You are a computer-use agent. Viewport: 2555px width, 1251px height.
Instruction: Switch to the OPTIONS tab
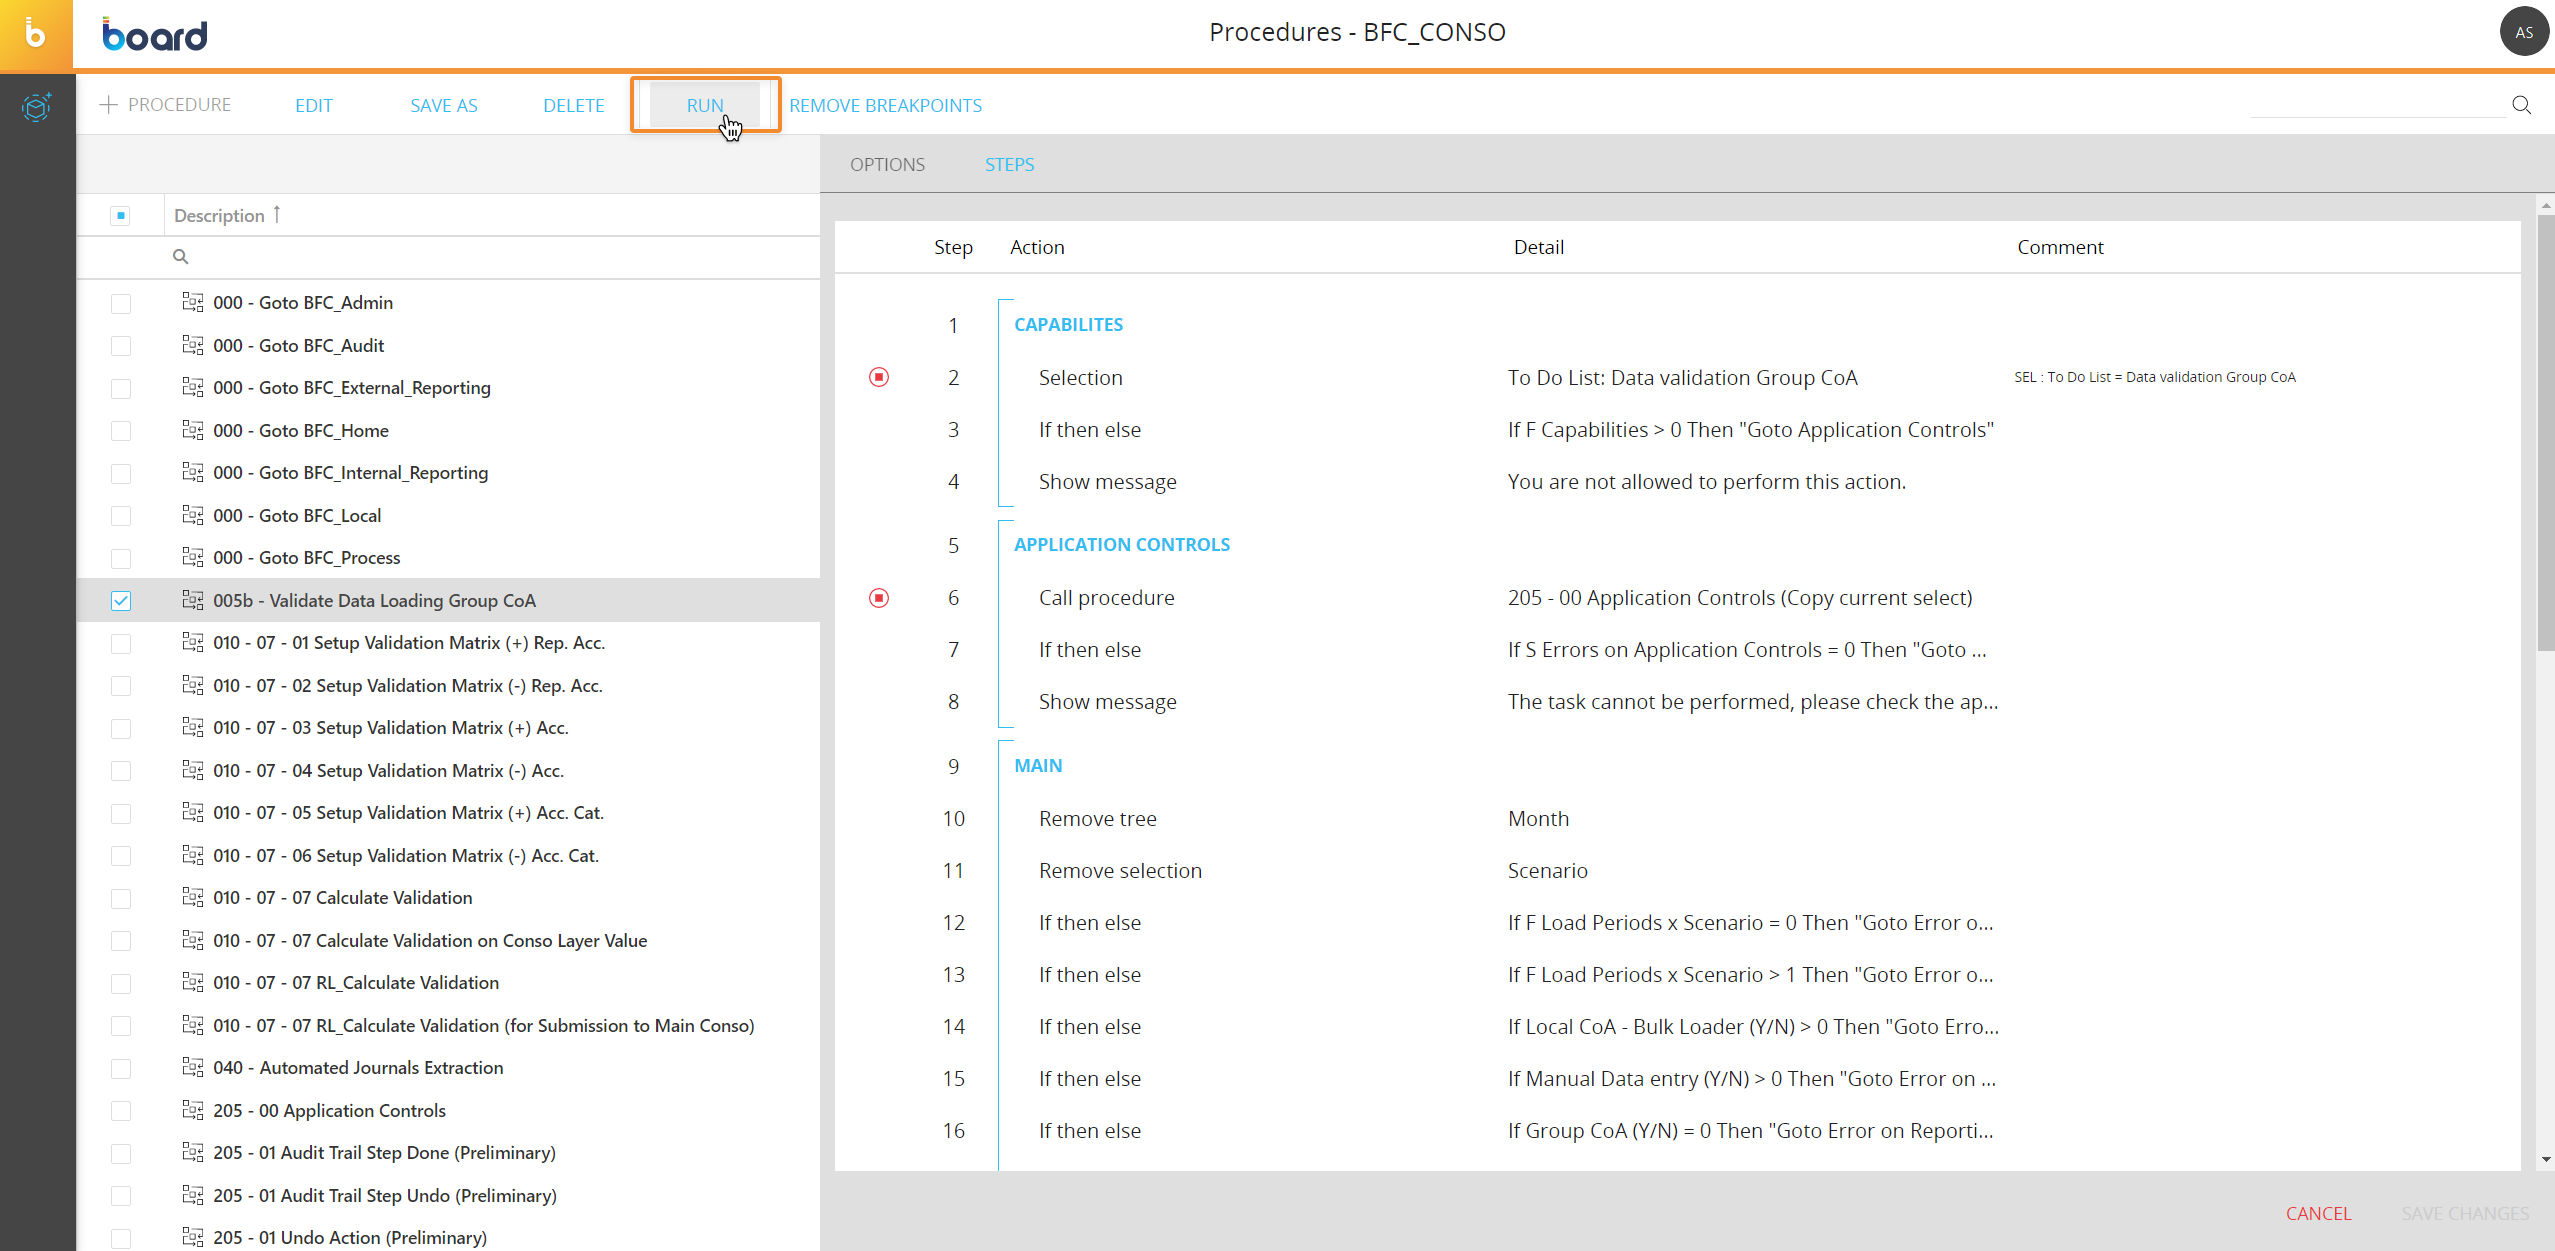(x=887, y=165)
